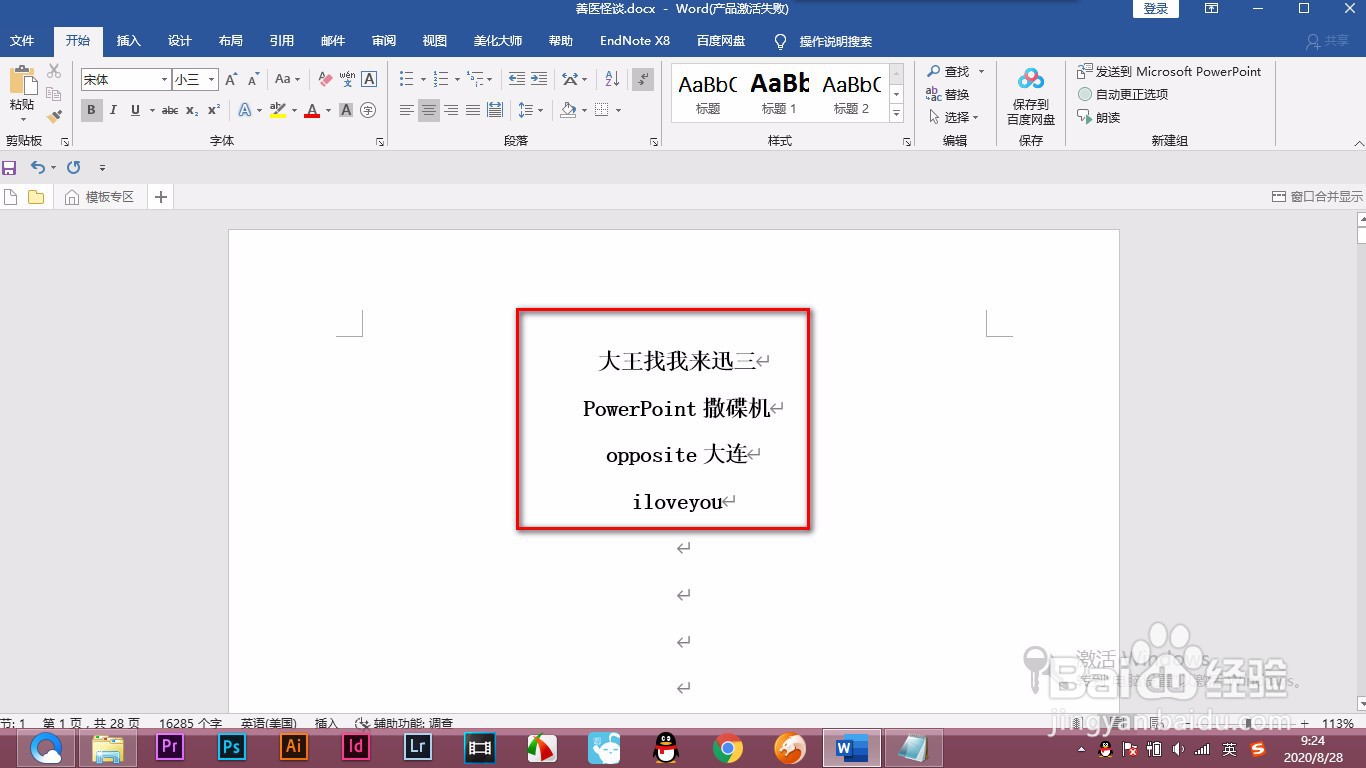Toggle the underline formatting

click(x=134, y=110)
